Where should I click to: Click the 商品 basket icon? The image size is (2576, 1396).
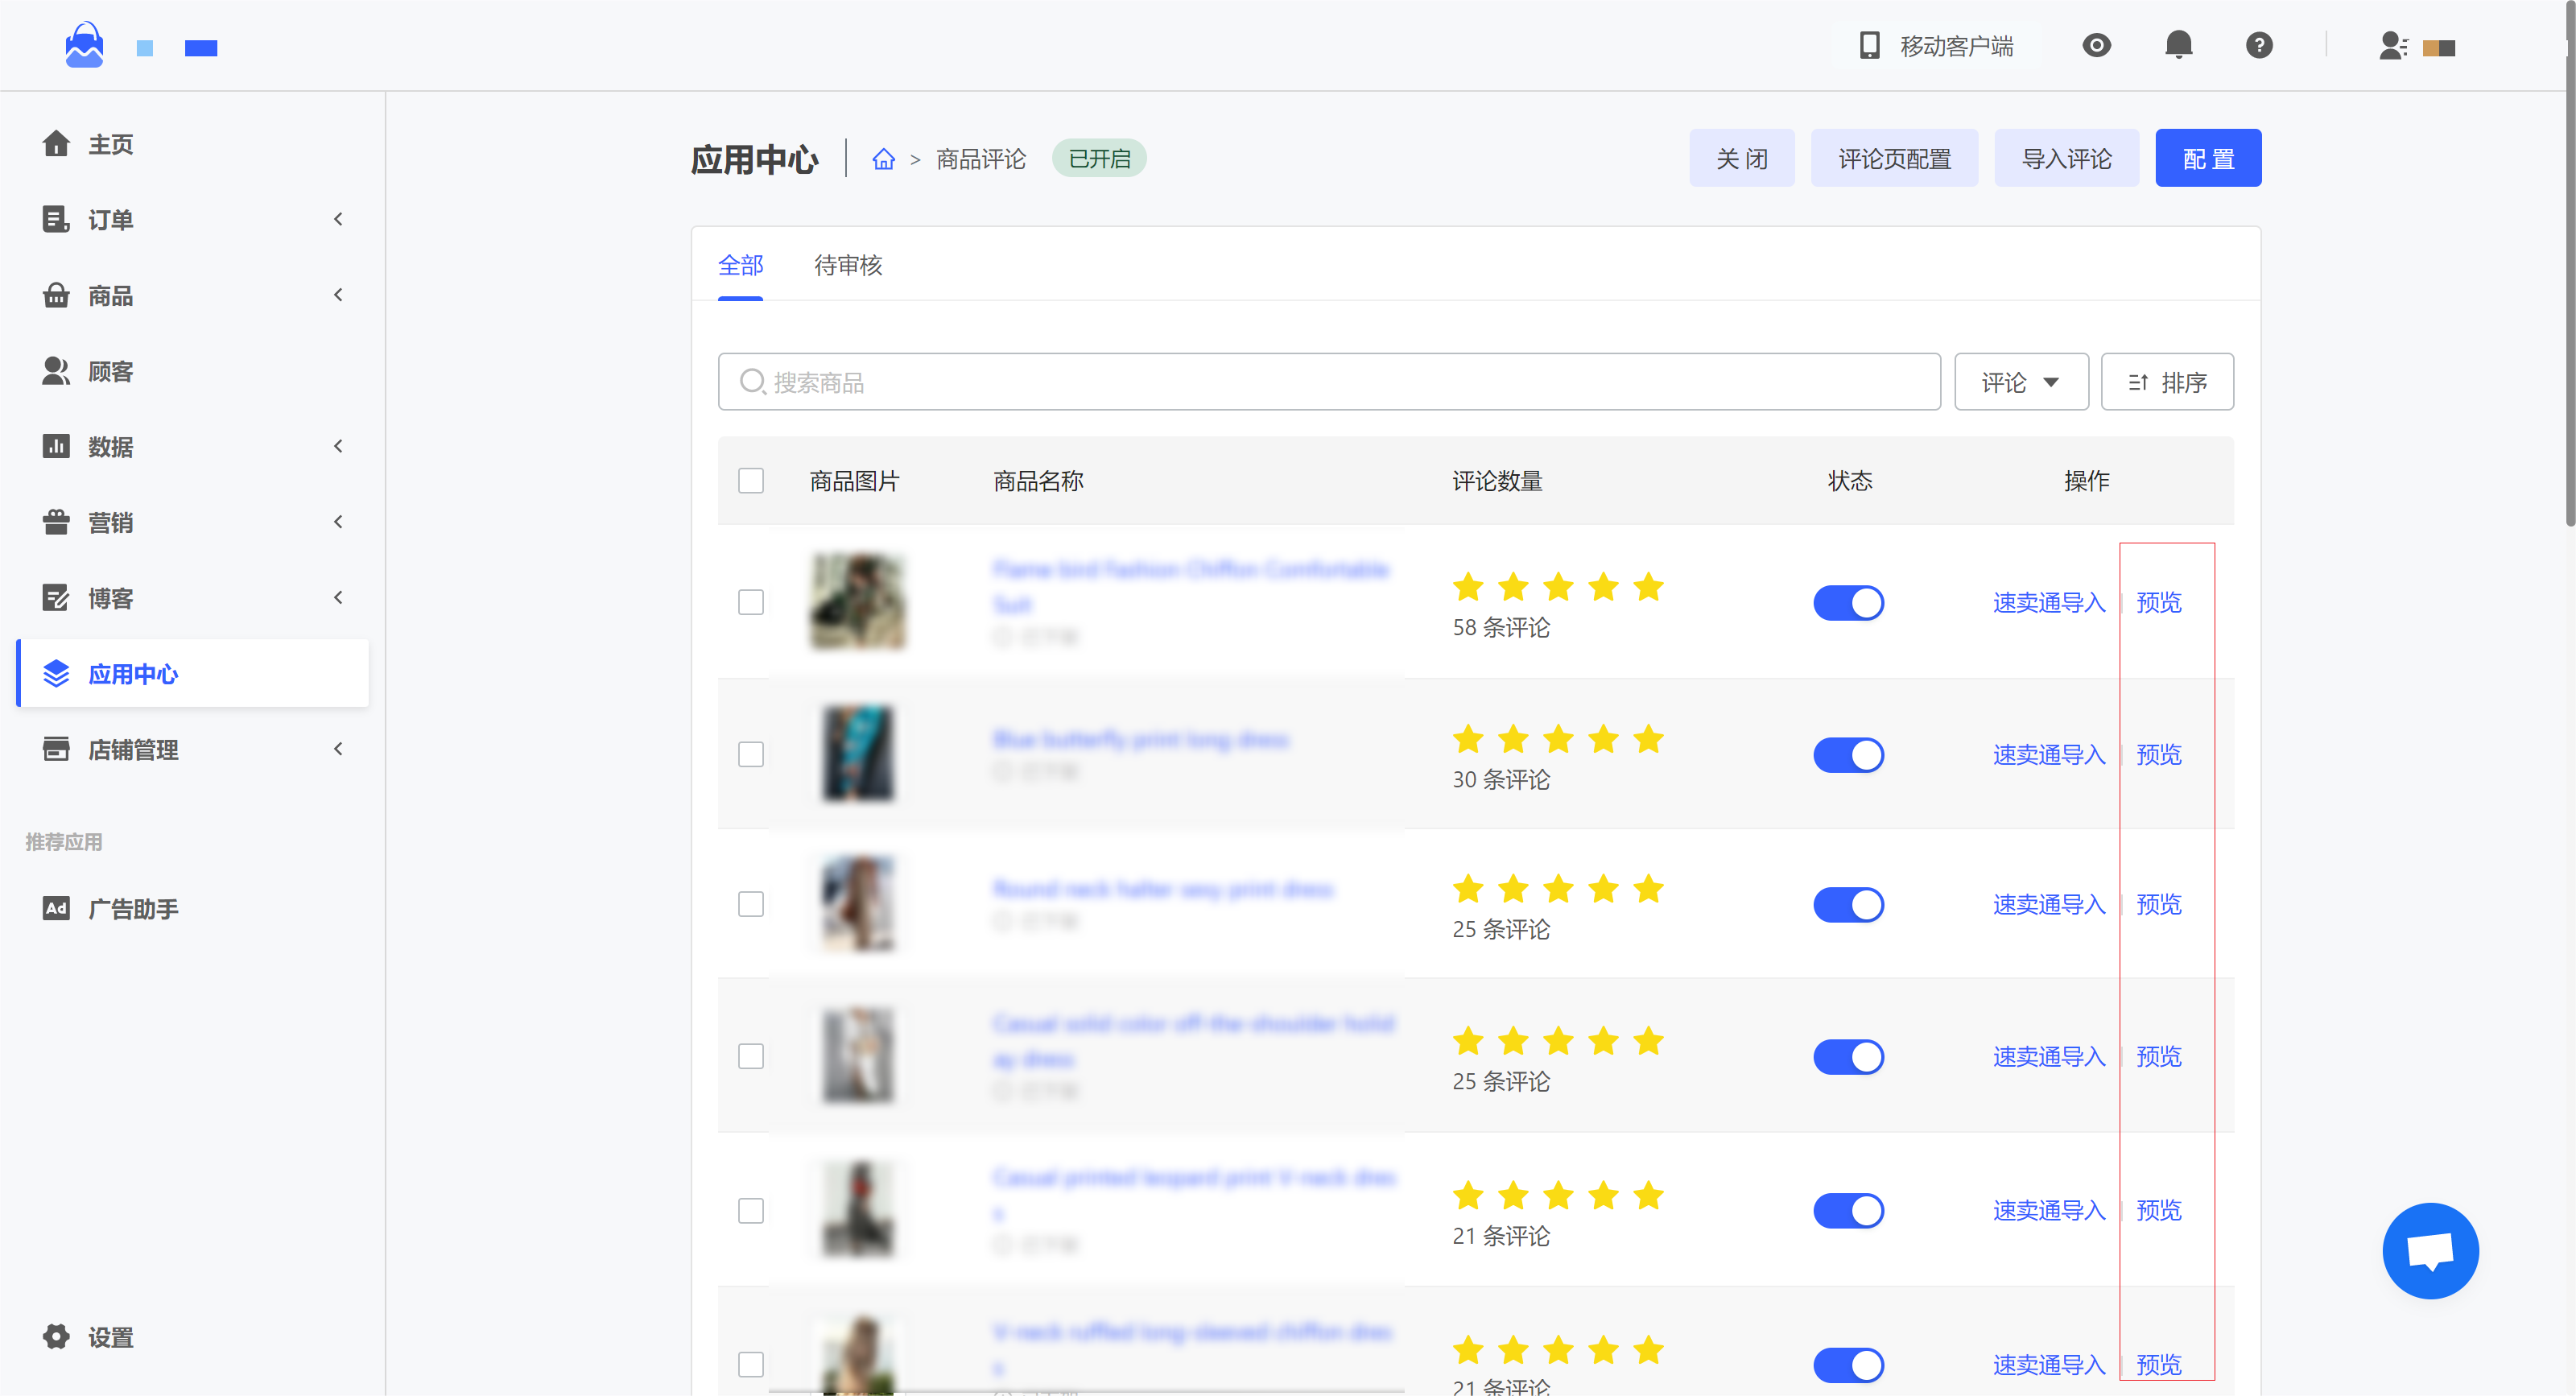[56, 295]
